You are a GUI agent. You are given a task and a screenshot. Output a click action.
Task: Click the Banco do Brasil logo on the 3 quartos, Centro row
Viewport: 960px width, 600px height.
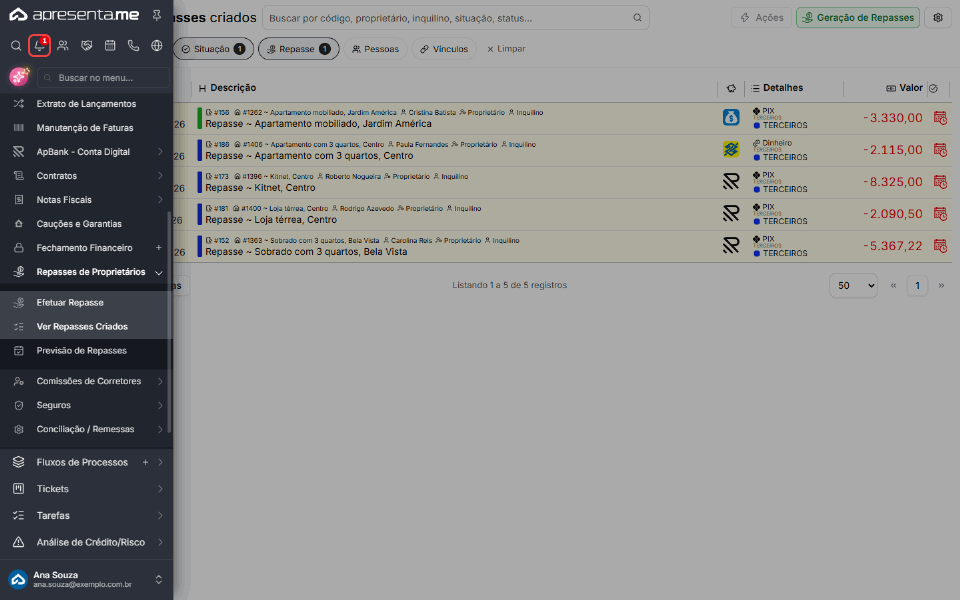(731, 149)
